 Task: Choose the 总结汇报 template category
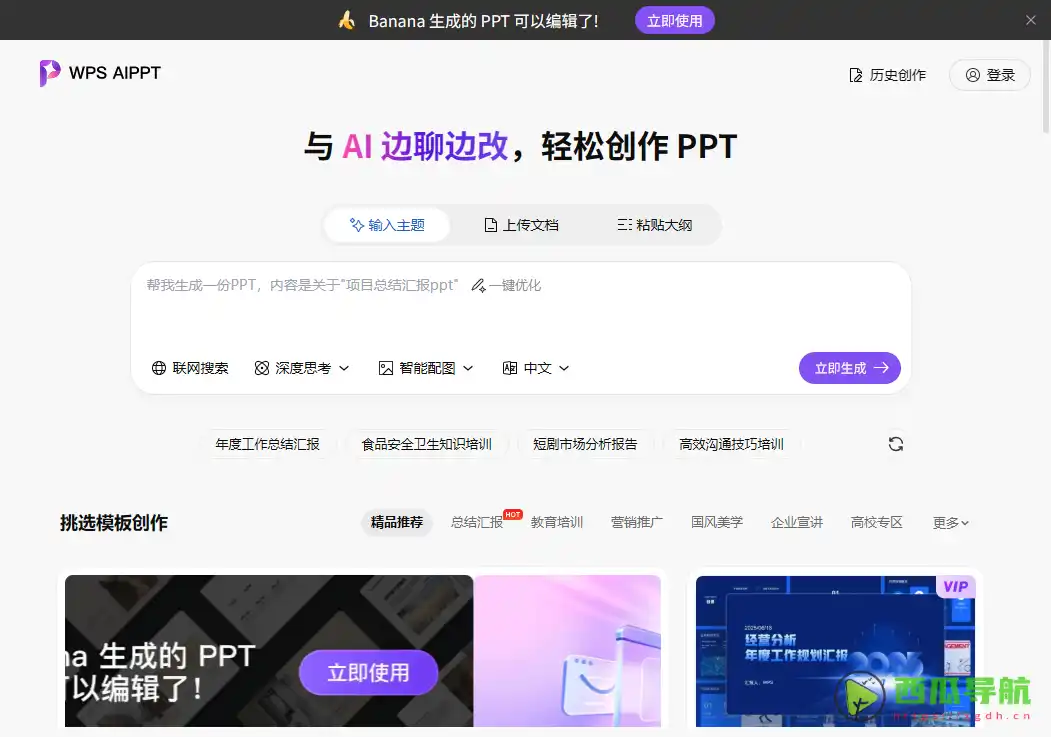tap(476, 522)
